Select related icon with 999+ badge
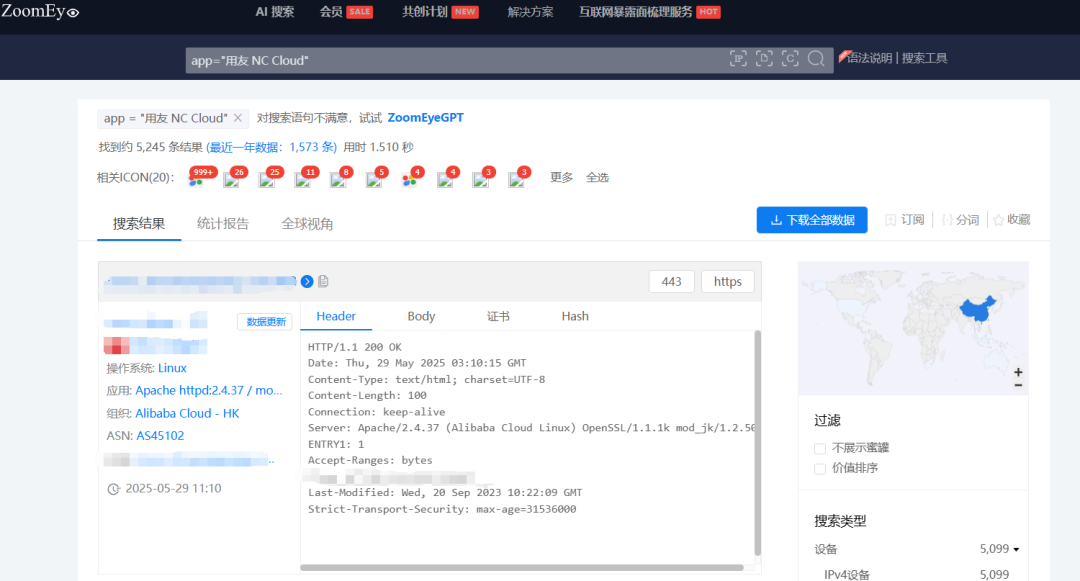This screenshot has height=581, width=1080. [197, 180]
